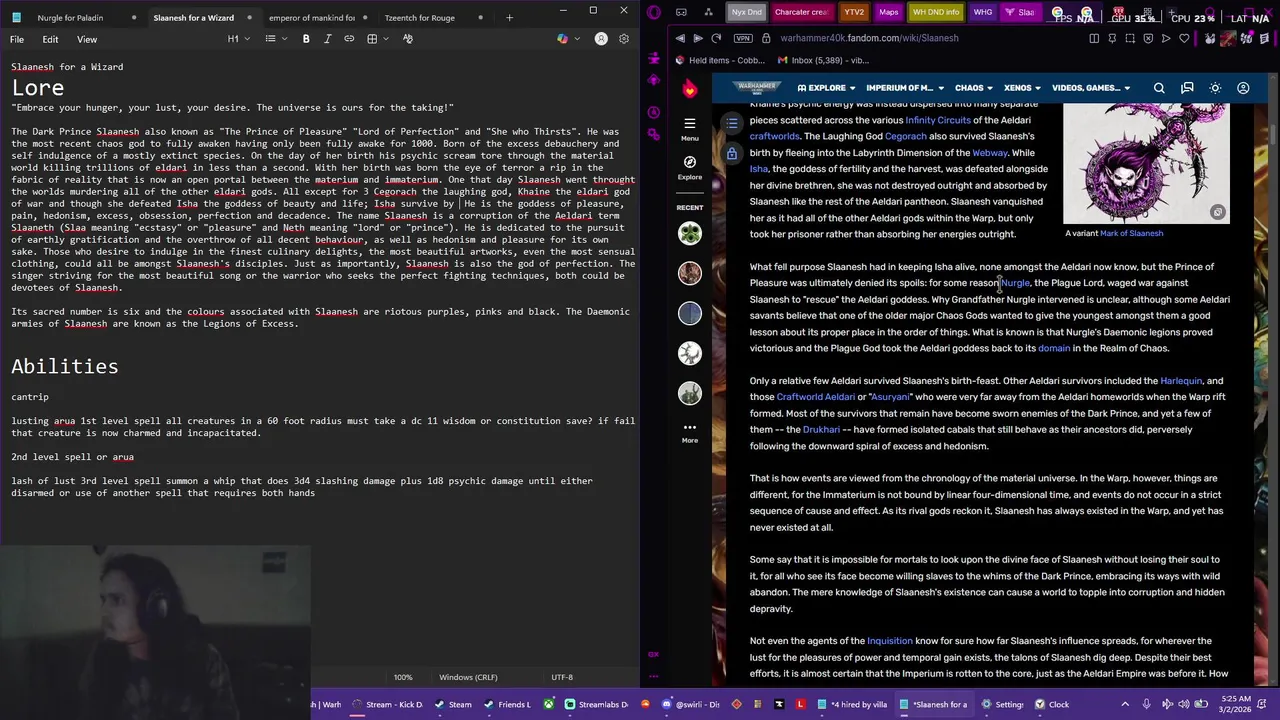Follow the Drukhari link

[821, 430]
